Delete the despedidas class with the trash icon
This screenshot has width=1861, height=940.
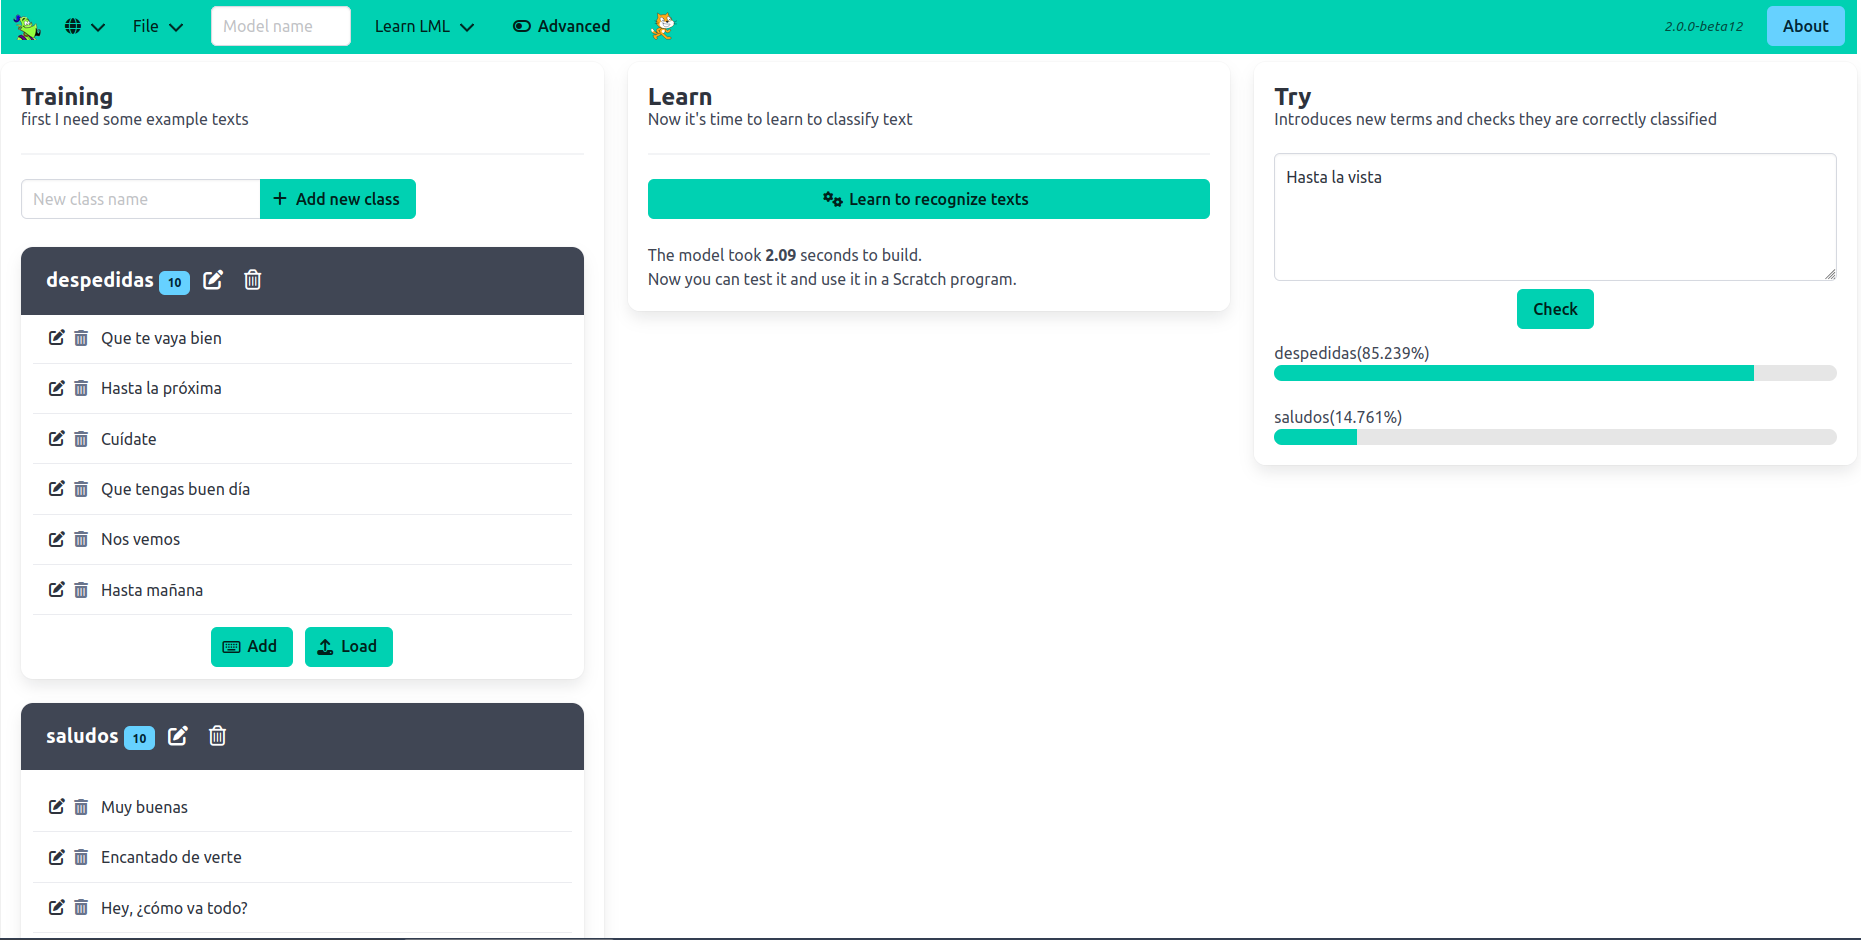253,280
